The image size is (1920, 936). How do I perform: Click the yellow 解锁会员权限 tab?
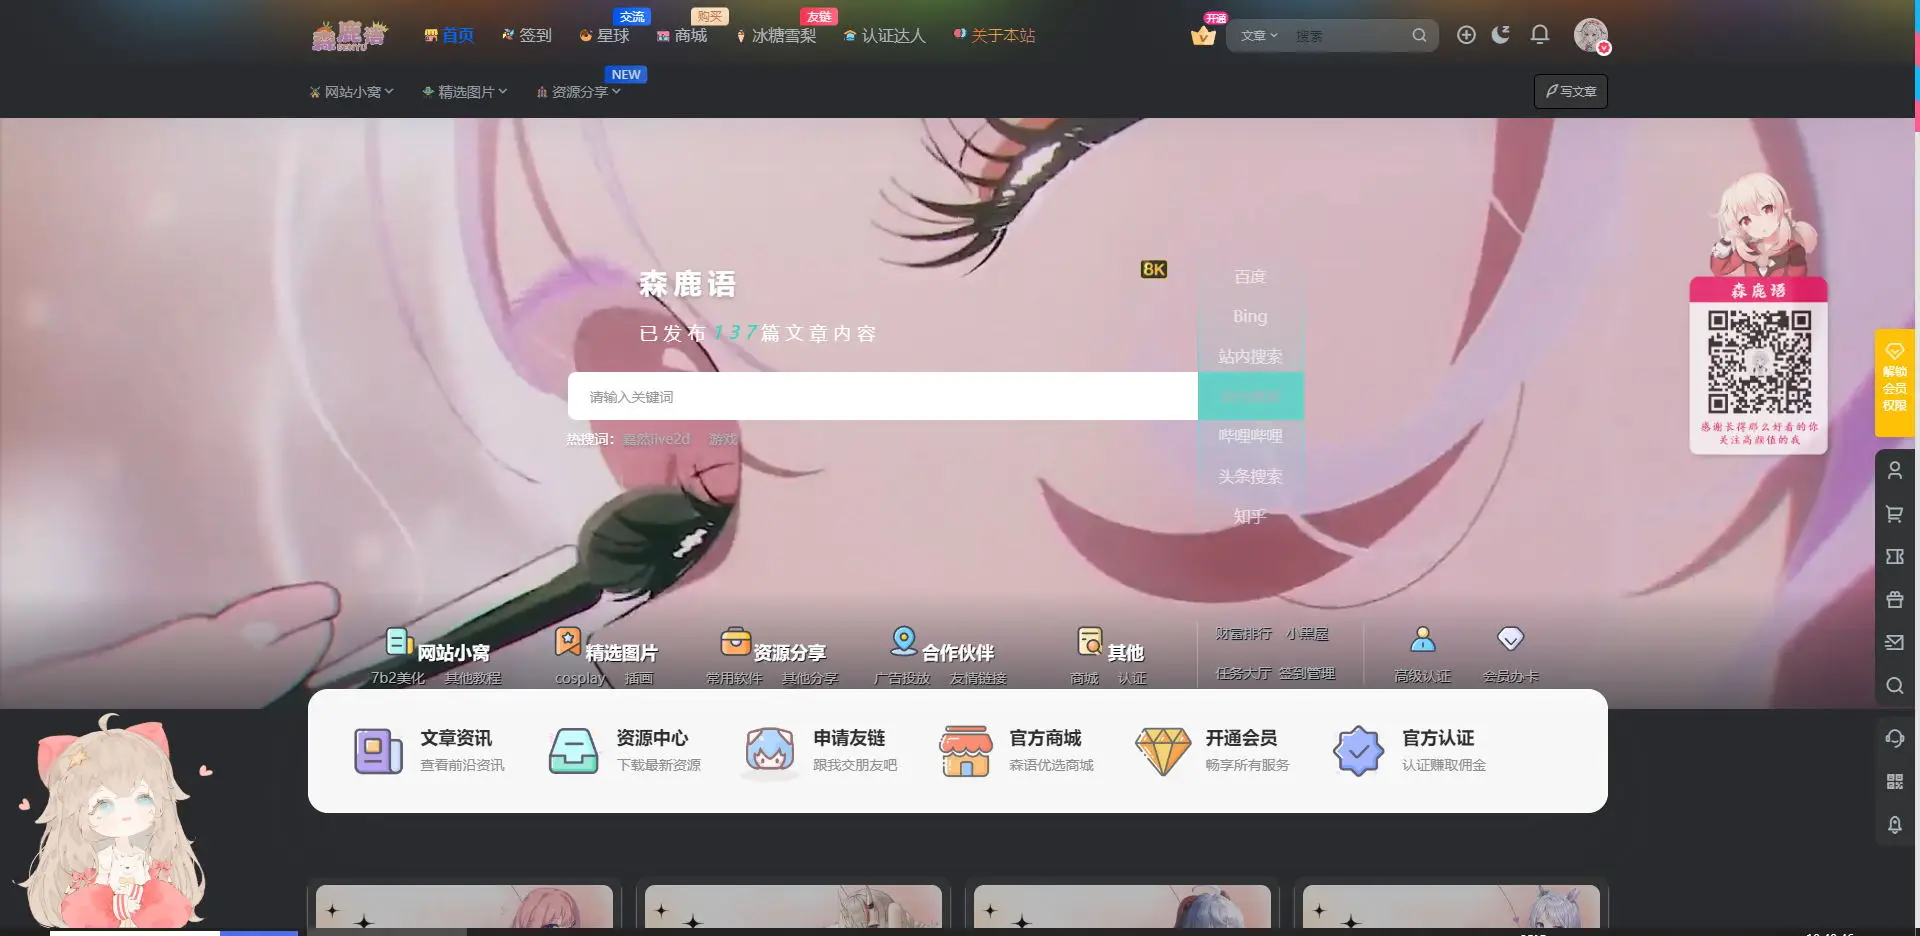[1894, 384]
